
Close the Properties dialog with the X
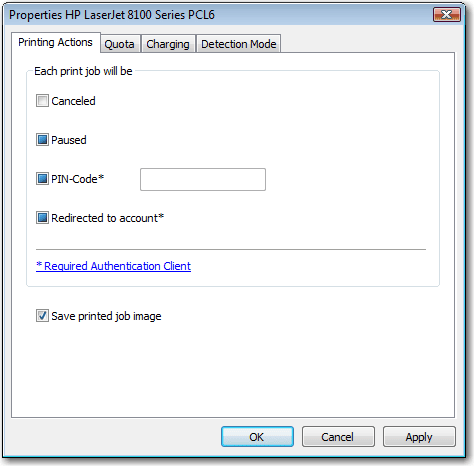[x=447, y=15]
